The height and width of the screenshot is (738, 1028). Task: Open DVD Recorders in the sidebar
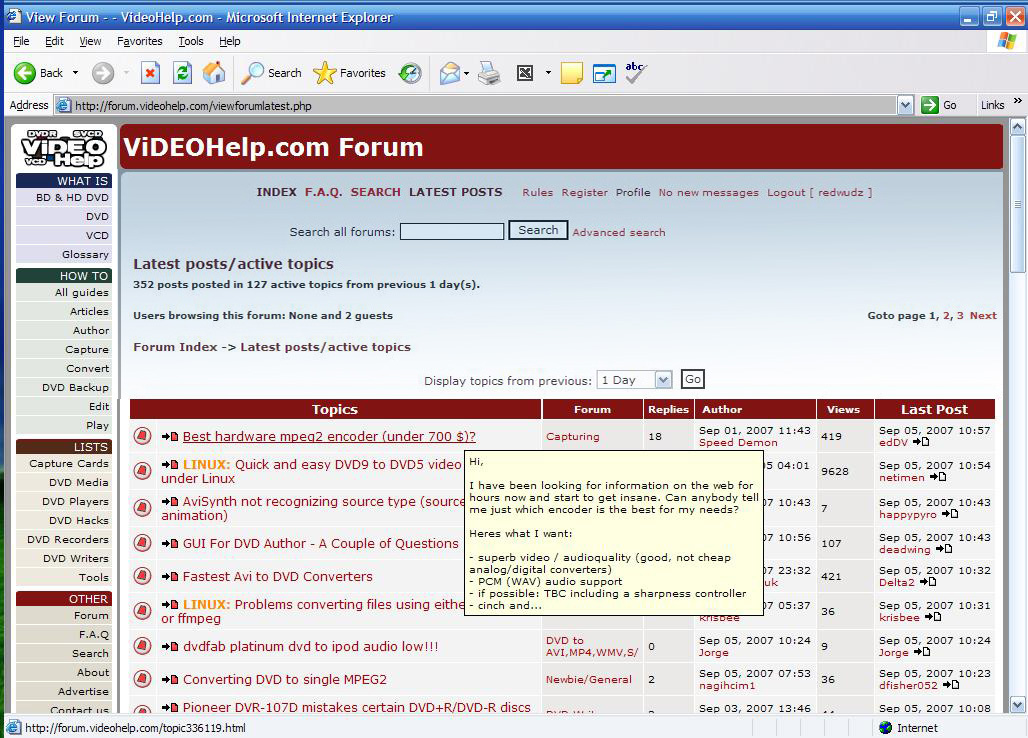point(68,539)
